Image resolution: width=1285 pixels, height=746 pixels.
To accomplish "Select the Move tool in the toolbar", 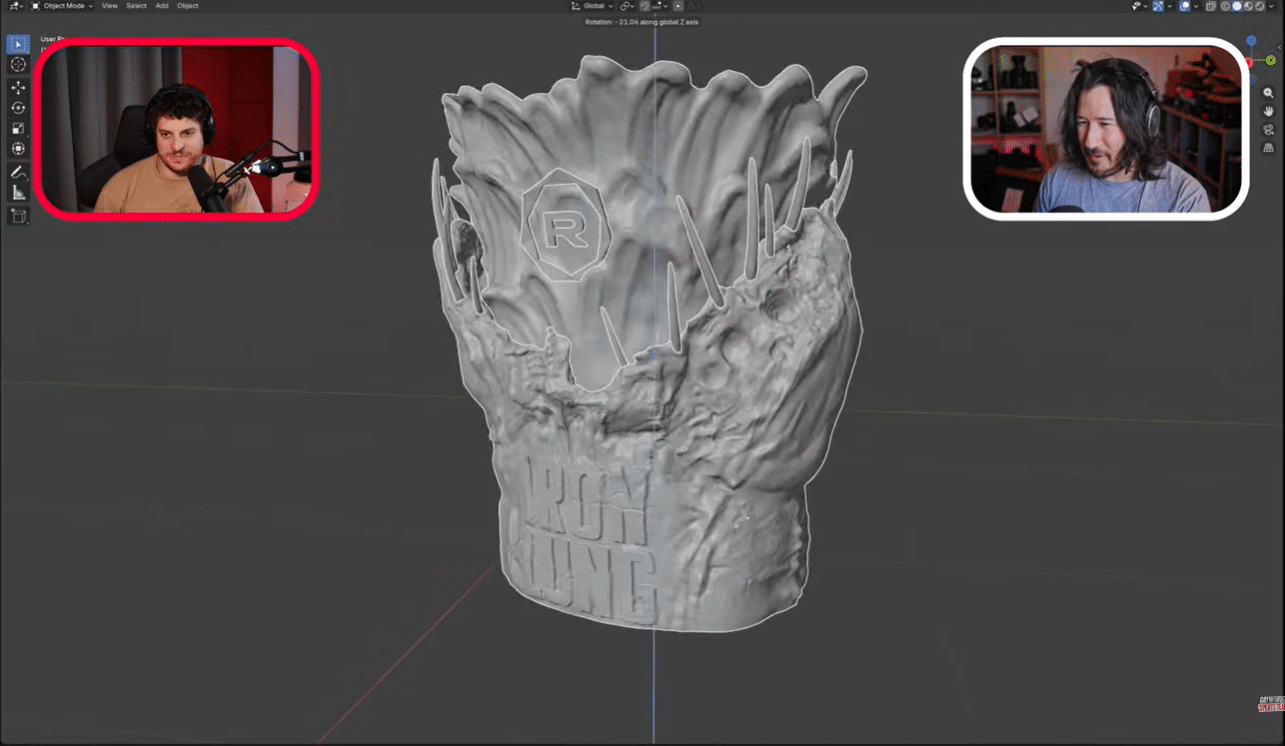I will (x=18, y=86).
